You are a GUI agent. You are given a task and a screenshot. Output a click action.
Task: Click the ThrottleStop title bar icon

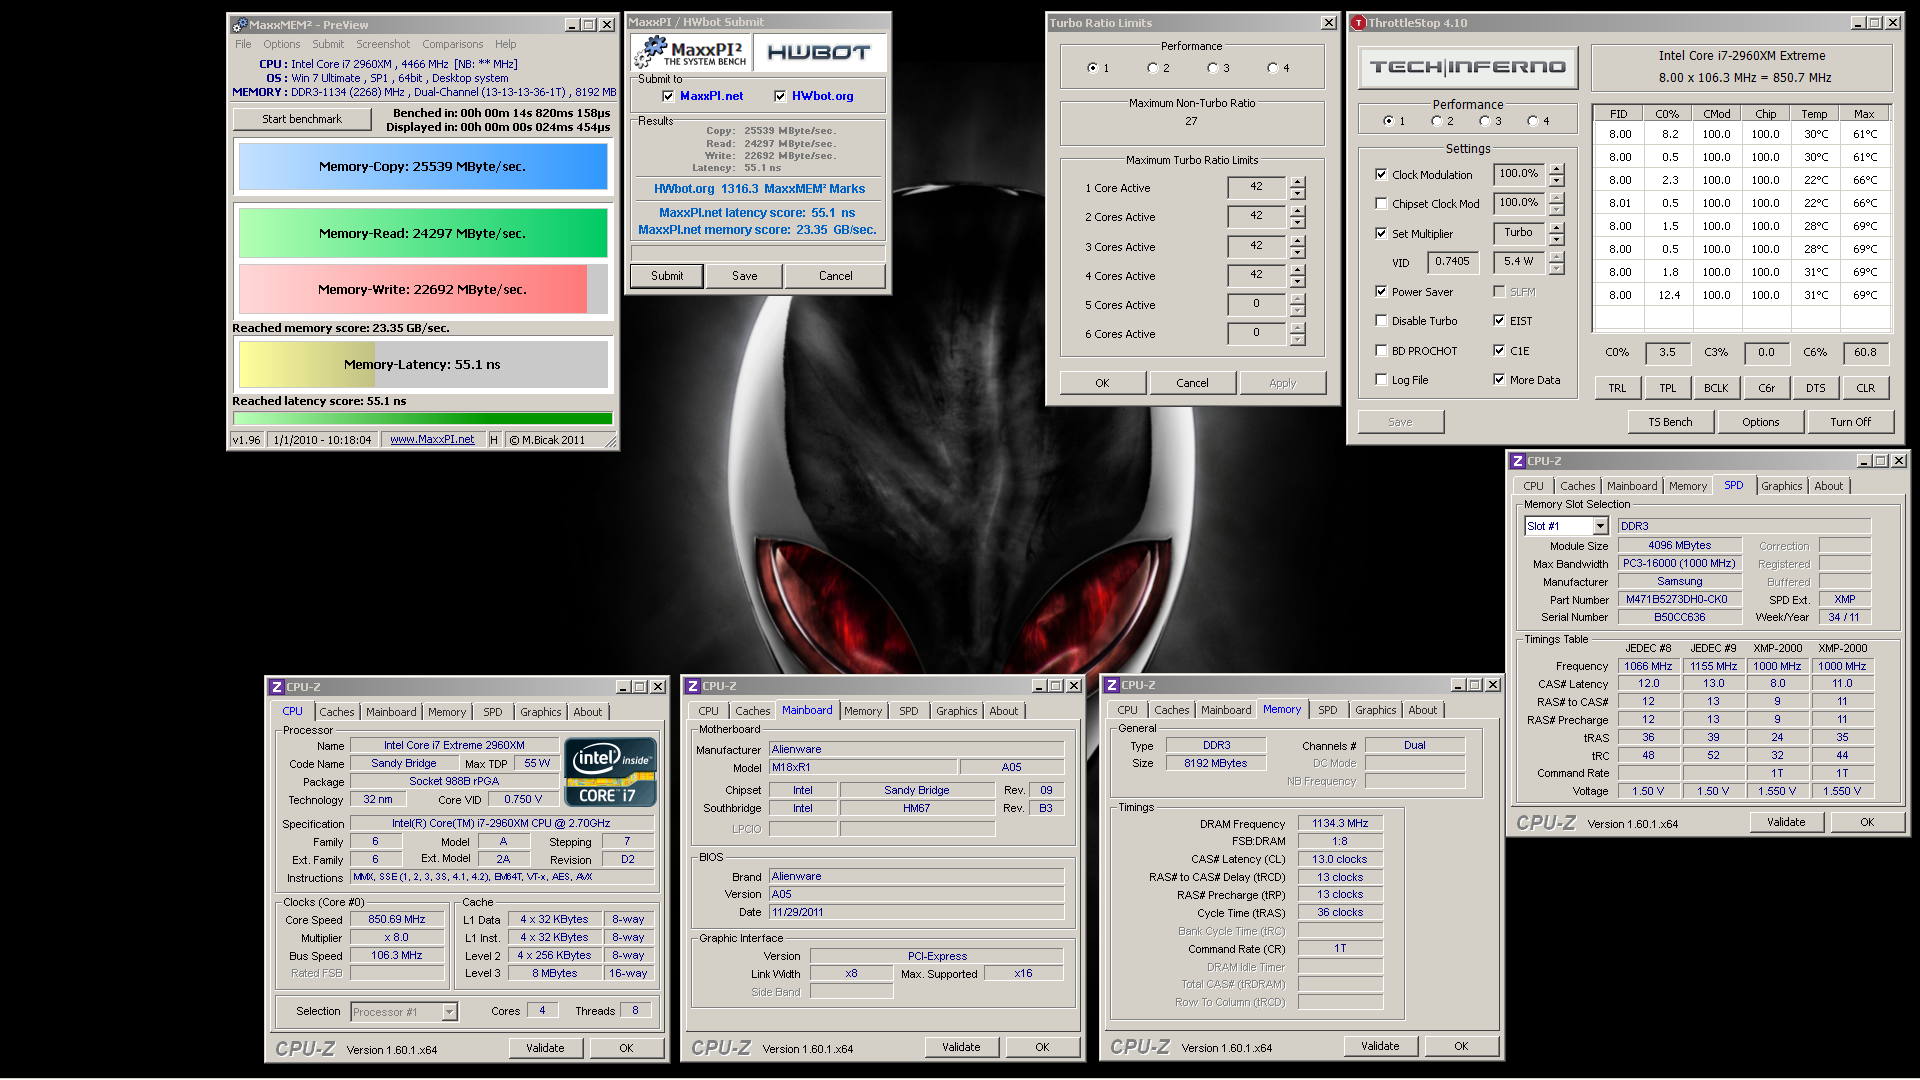click(x=1358, y=23)
